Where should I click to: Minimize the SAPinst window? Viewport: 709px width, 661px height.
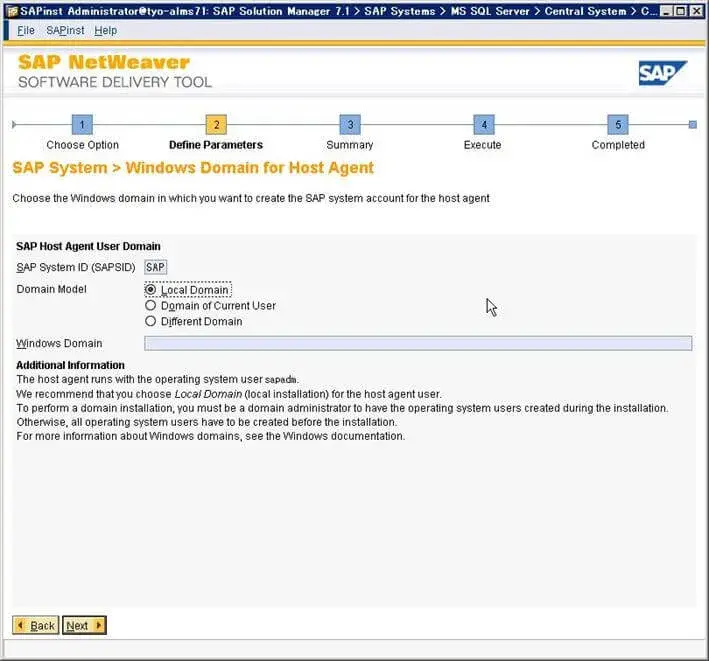[x=665, y=11]
